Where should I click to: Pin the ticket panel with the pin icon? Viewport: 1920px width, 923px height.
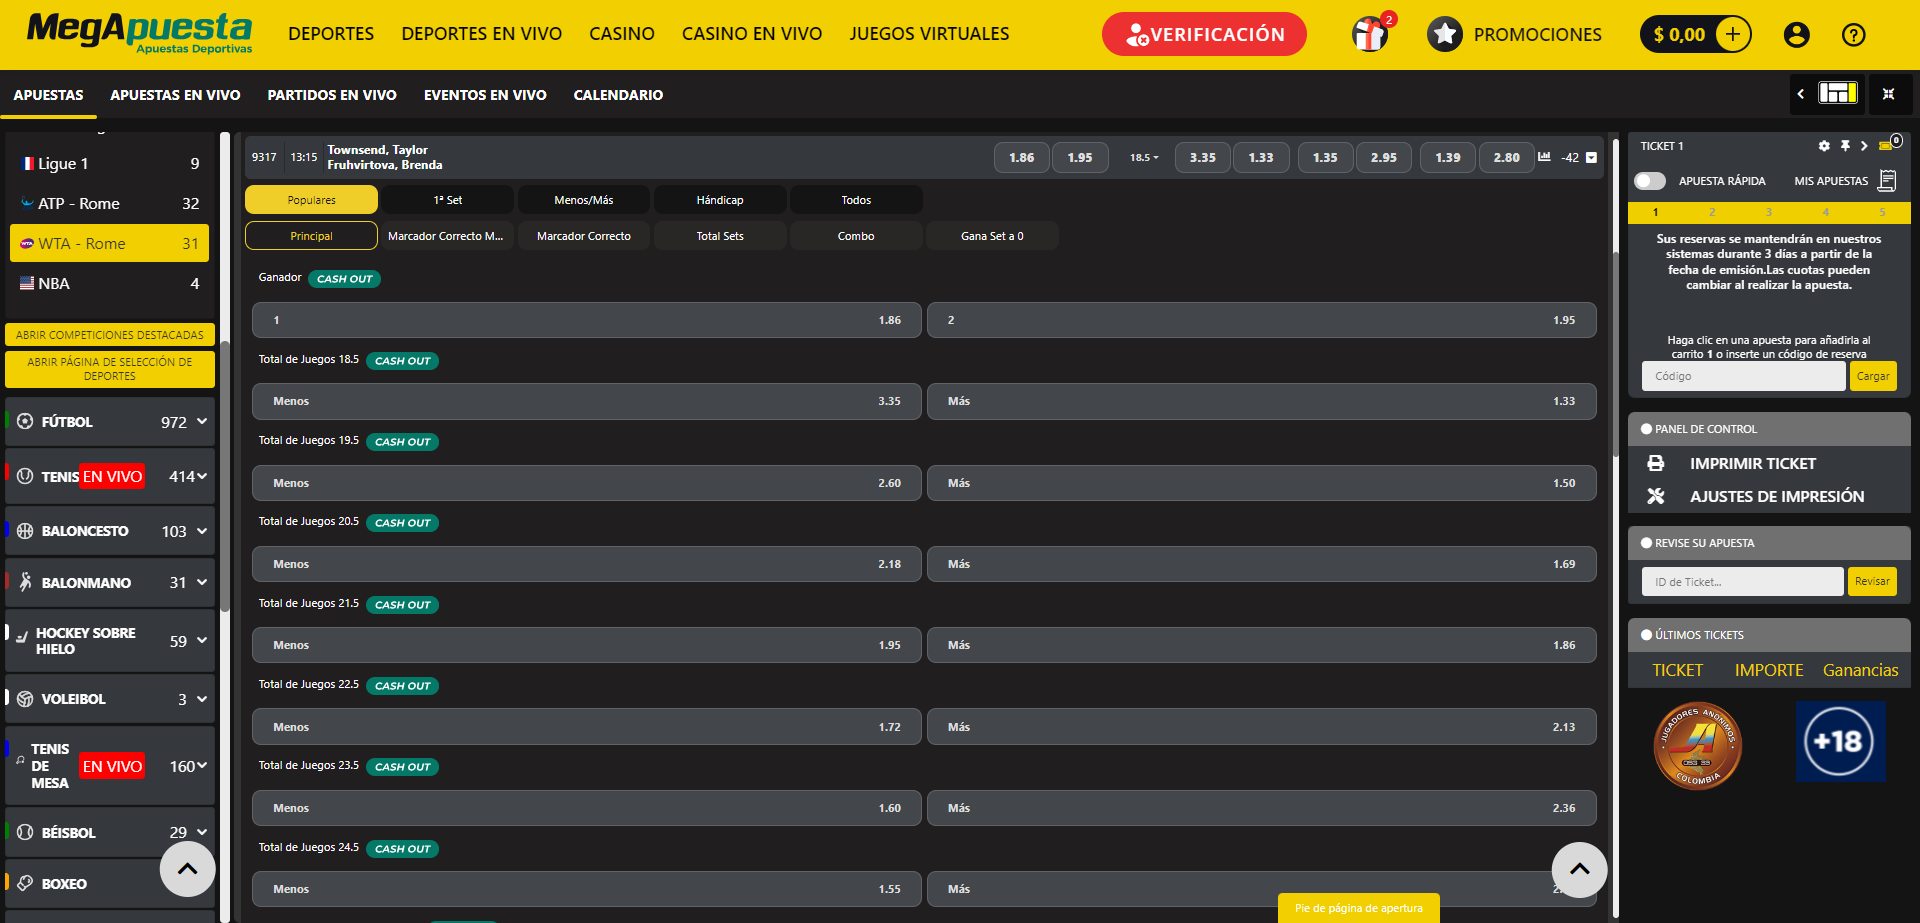click(1845, 146)
